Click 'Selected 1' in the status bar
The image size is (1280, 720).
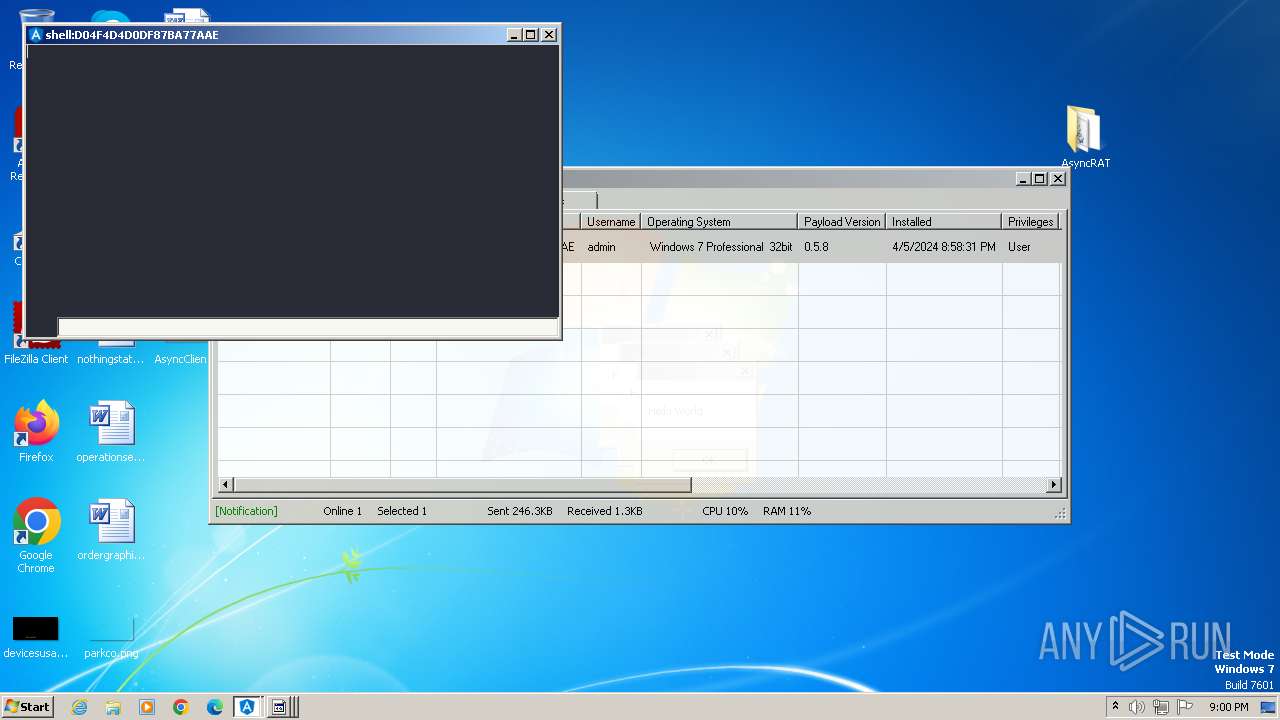coord(402,511)
